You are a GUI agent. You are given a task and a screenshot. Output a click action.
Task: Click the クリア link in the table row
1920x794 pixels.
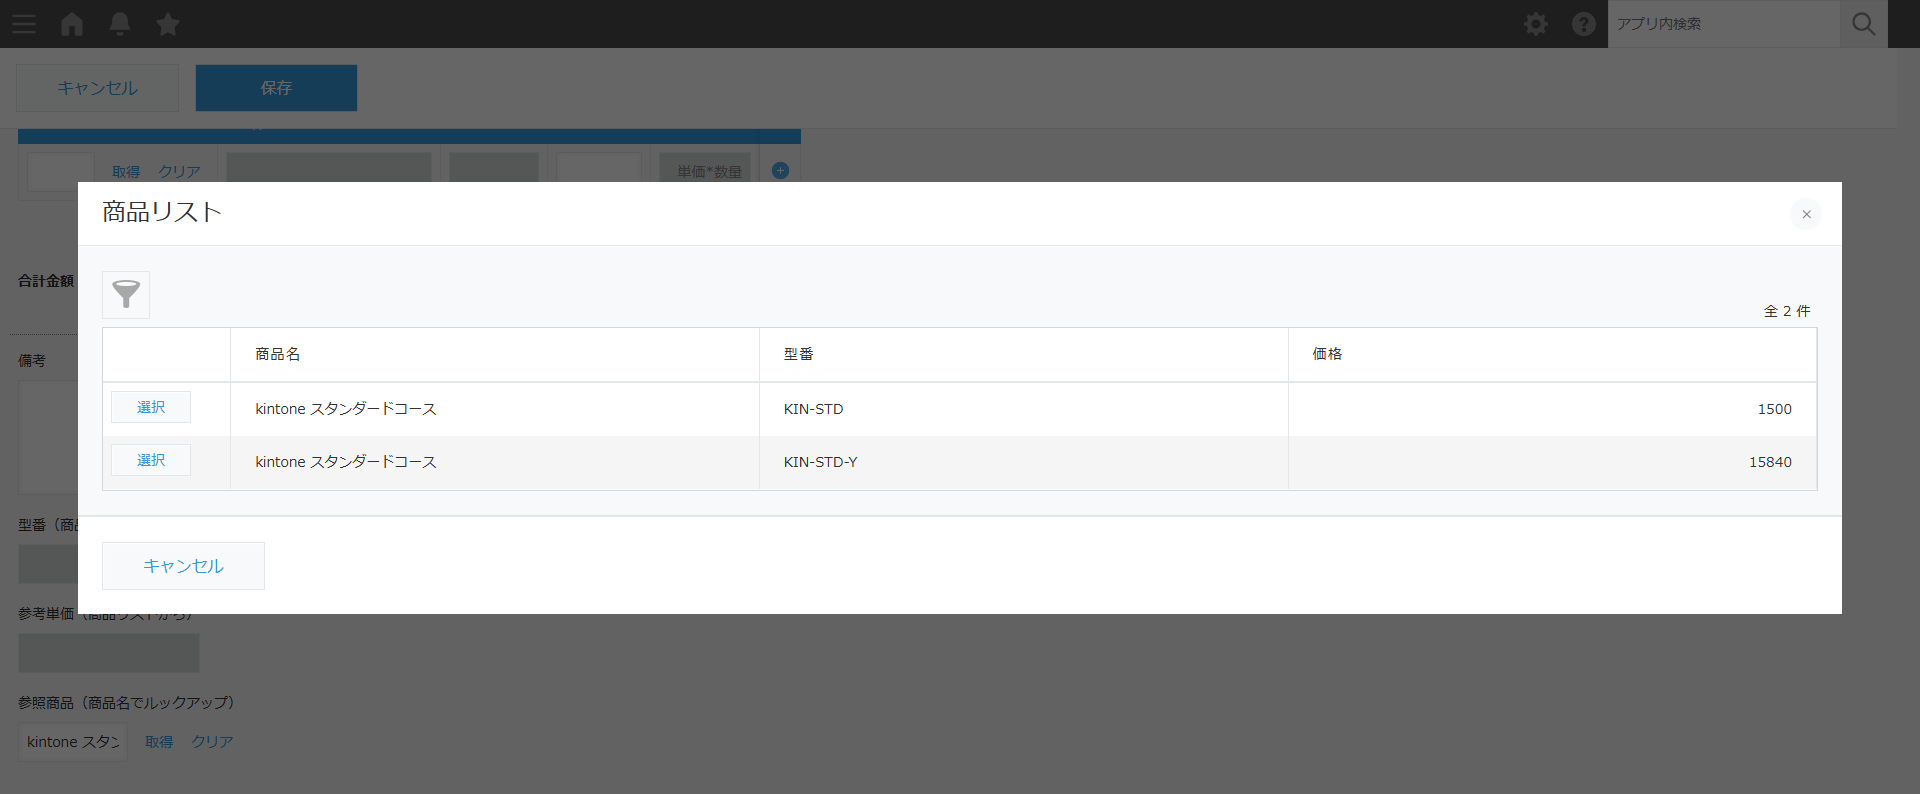point(179,172)
